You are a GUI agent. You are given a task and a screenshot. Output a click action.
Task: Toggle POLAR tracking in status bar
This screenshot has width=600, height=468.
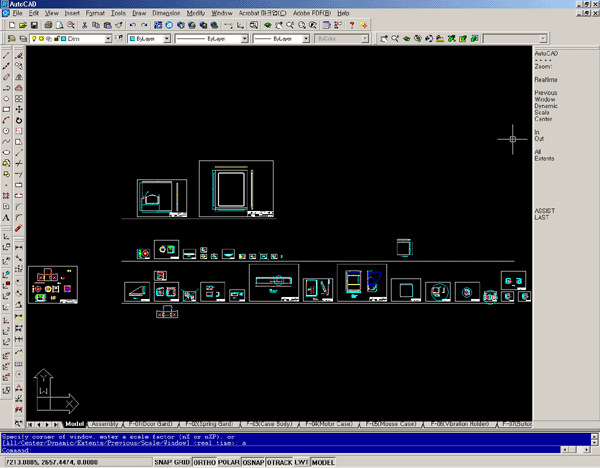[x=229, y=462]
